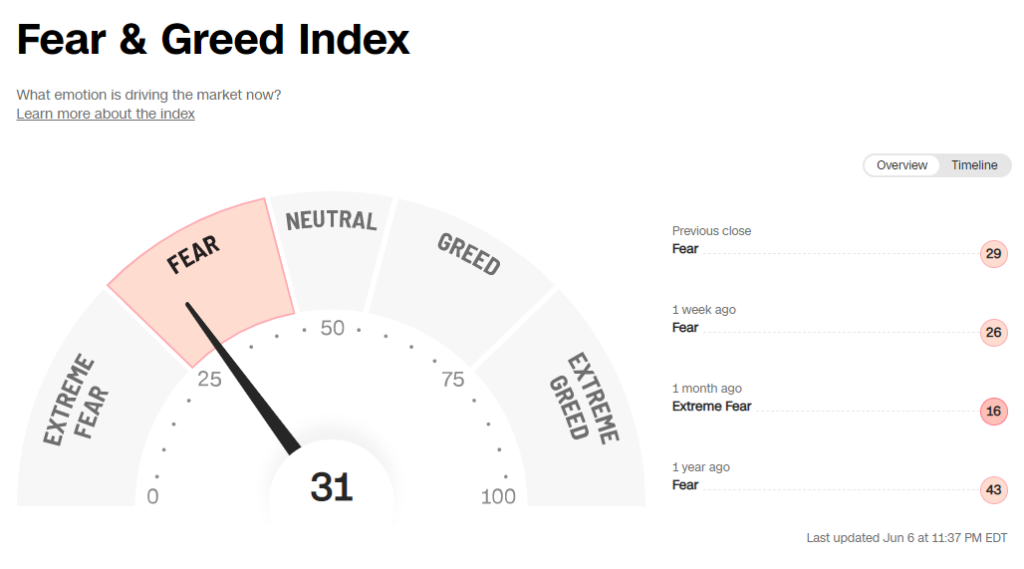Click the 'Extreme Fear' 1 month ago label

pyautogui.click(x=711, y=406)
